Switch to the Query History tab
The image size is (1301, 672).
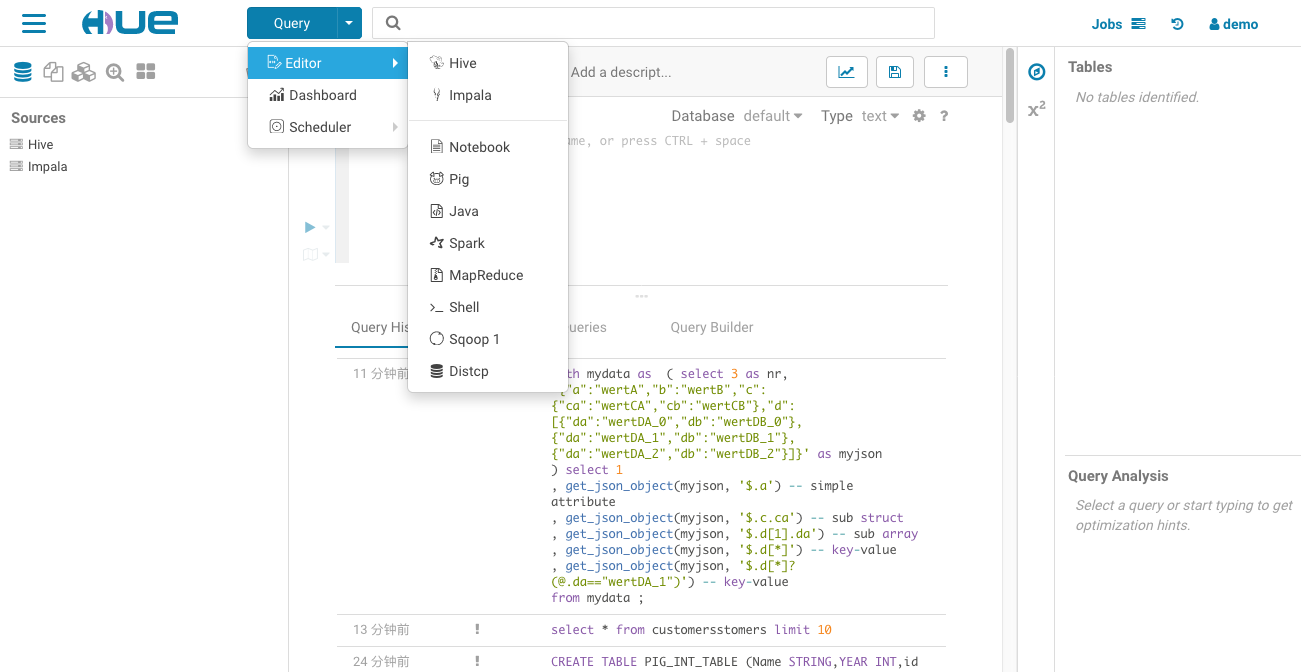[380, 327]
